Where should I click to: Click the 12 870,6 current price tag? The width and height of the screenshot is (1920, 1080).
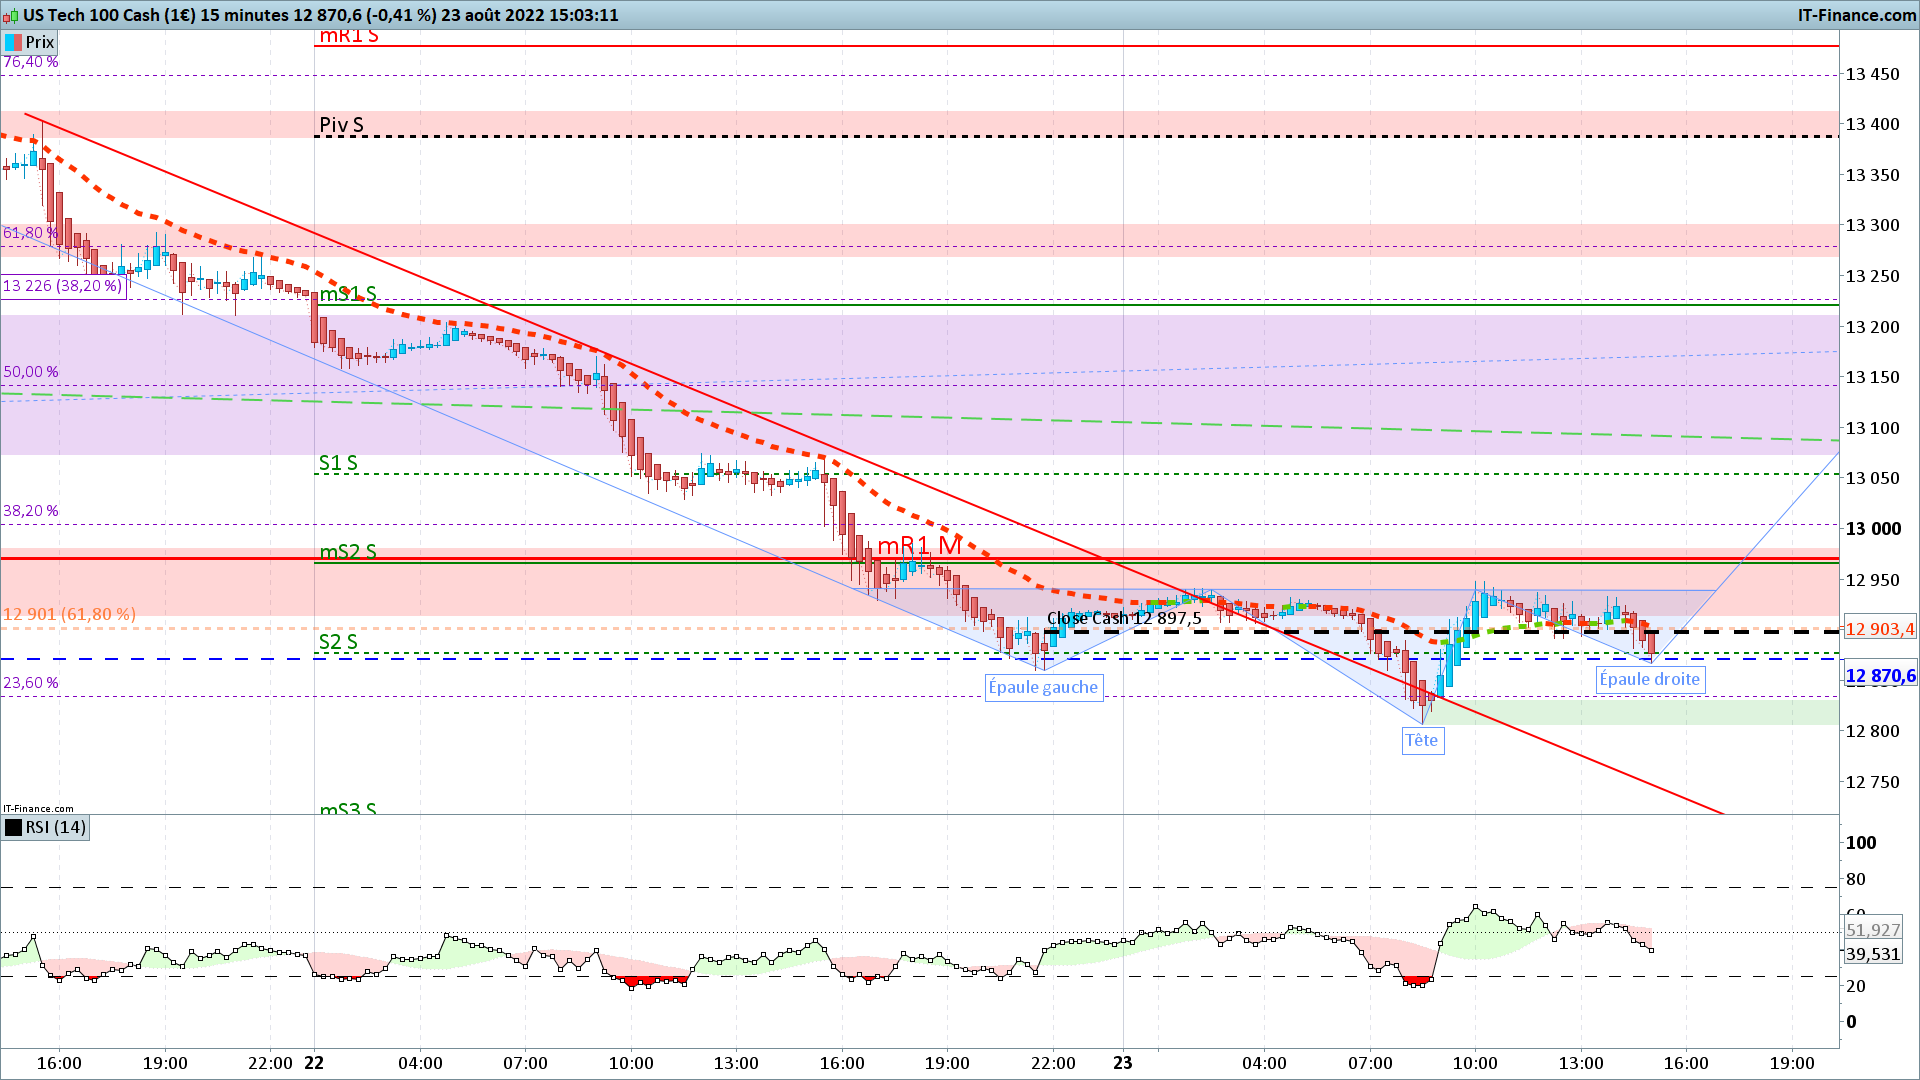[x=1879, y=676]
